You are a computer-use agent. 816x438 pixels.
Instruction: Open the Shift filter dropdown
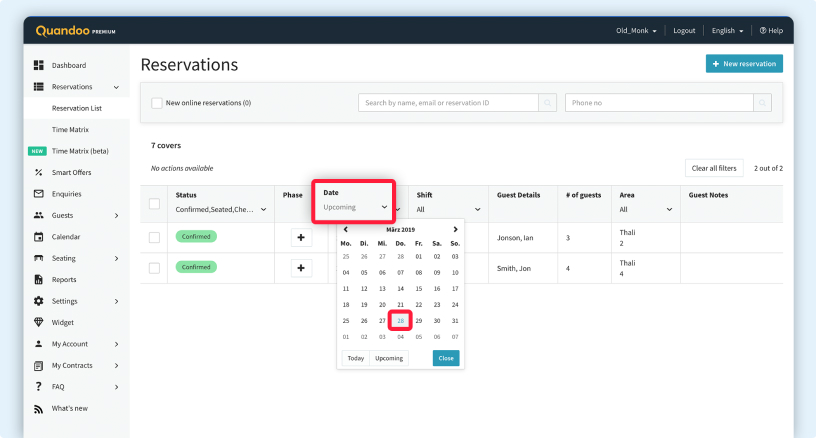448,209
